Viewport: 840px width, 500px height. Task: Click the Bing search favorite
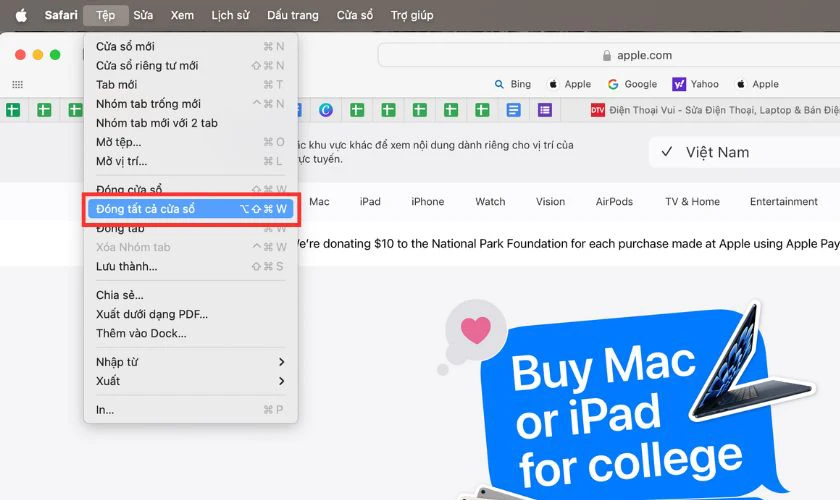point(513,84)
